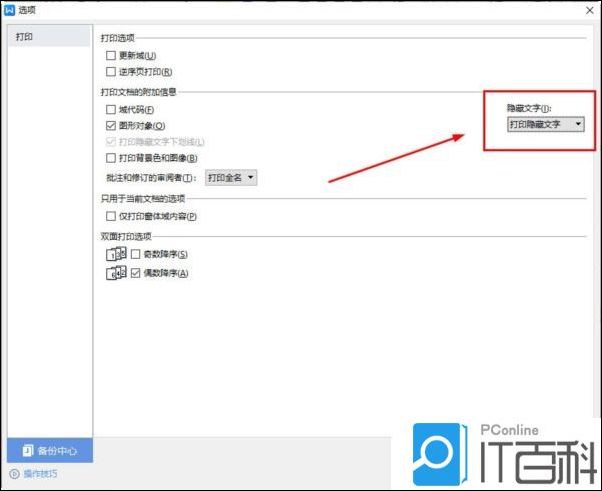Enable 逆序页打印(R) checkbox

[111, 72]
